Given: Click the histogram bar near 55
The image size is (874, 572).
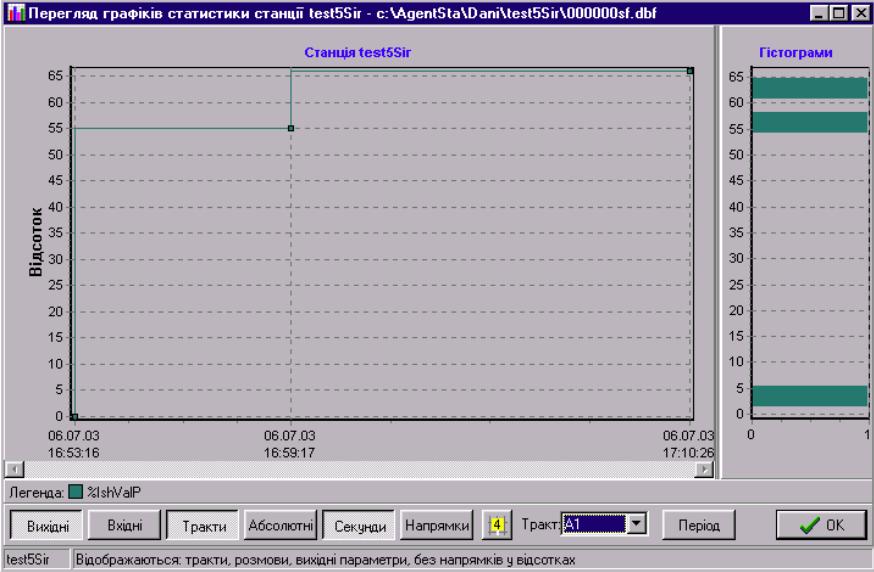Looking at the screenshot, I should tap(809, 122).
